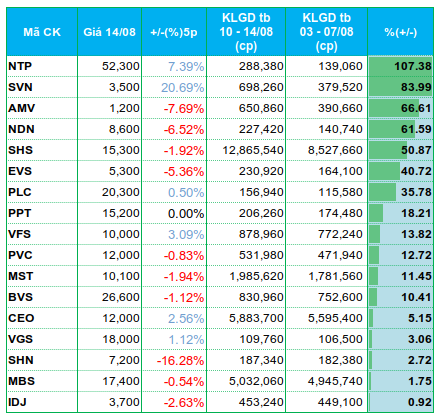Select the BVS price cell 26,600
446x416 pixels.
pyautogui.click(x=109, y=297)
